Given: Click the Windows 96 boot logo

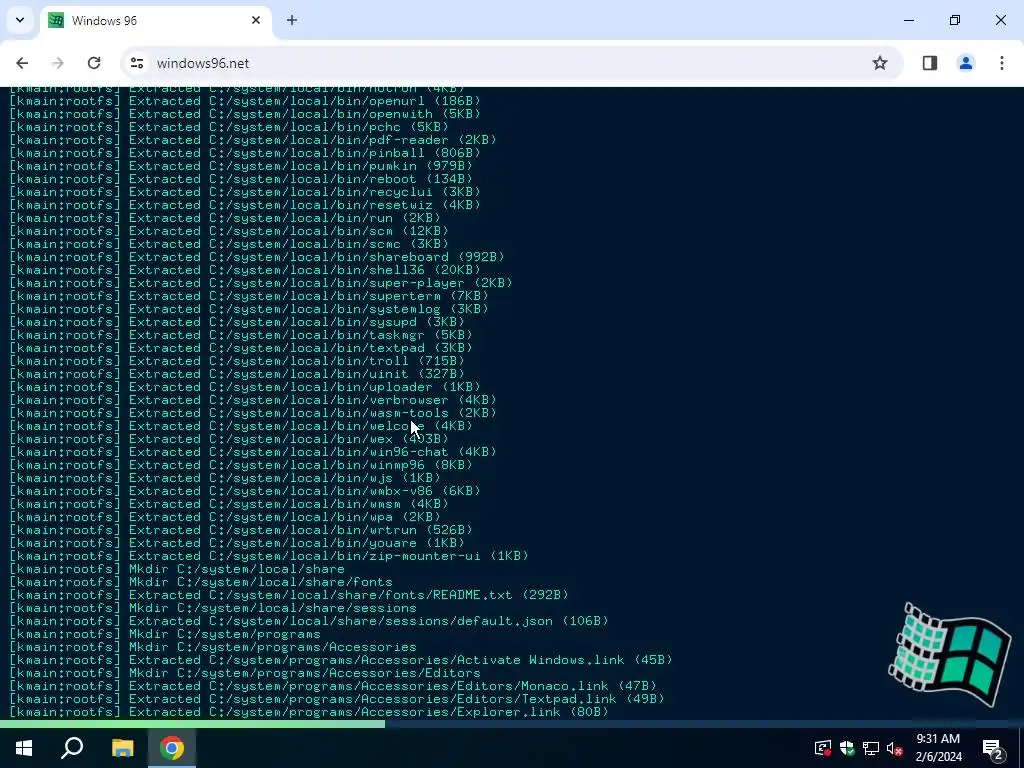Looking at the screenshot, I should (x=950, y=654).
